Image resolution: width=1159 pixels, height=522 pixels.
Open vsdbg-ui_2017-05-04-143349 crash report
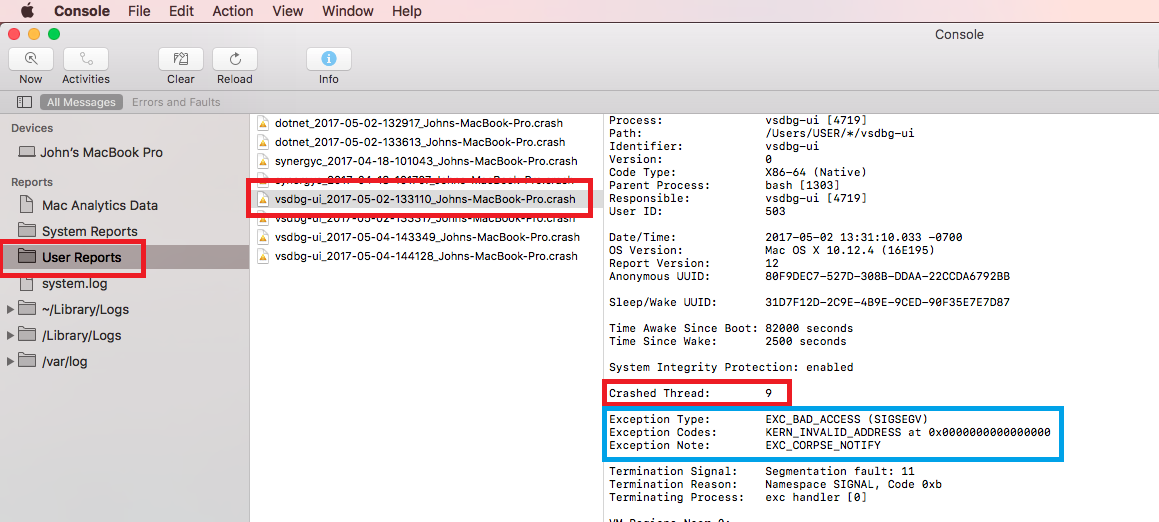tap(426, 237)
